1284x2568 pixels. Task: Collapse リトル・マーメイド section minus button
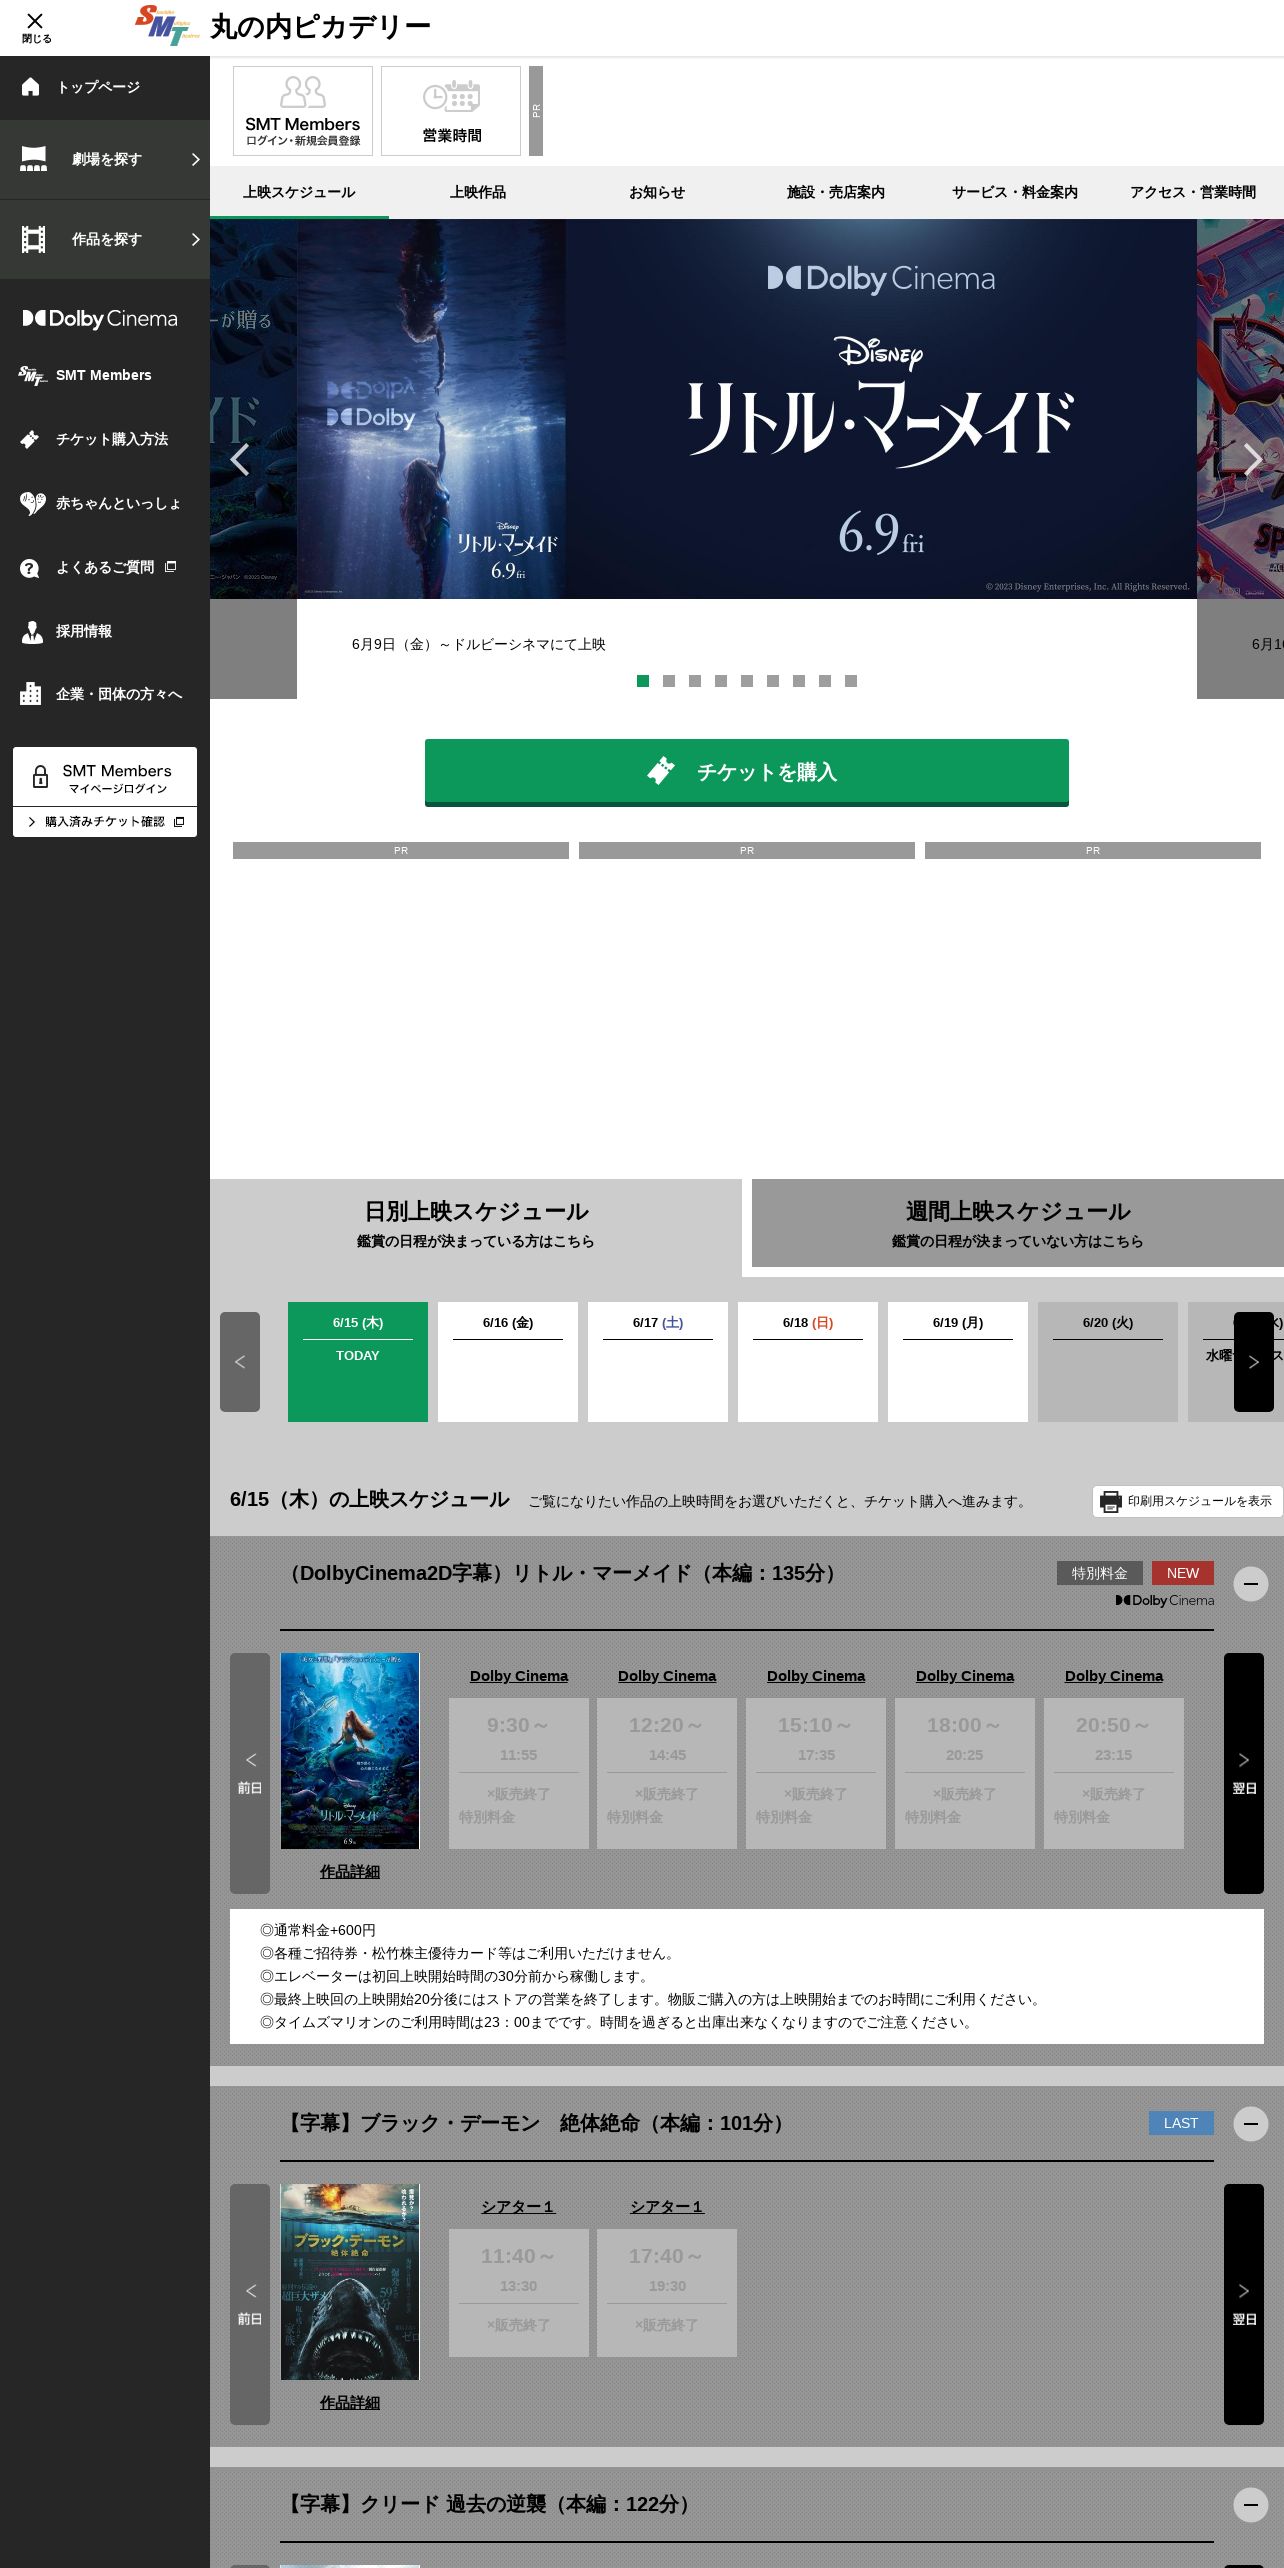tap(1251, 1584)
